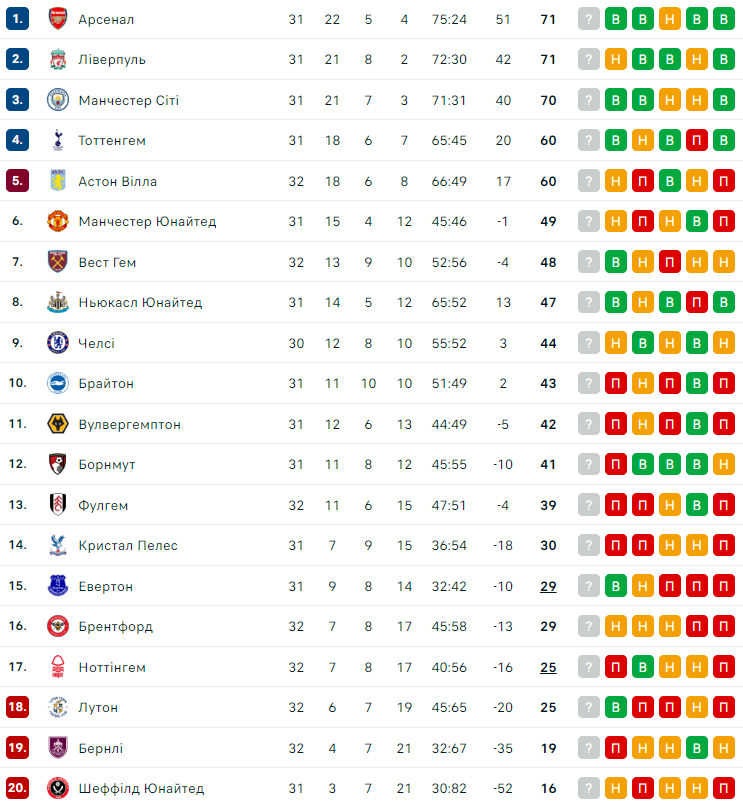743x801 pixels.
Task: Click Everton's underlined 29 points value
Action: tap(548, 586)
